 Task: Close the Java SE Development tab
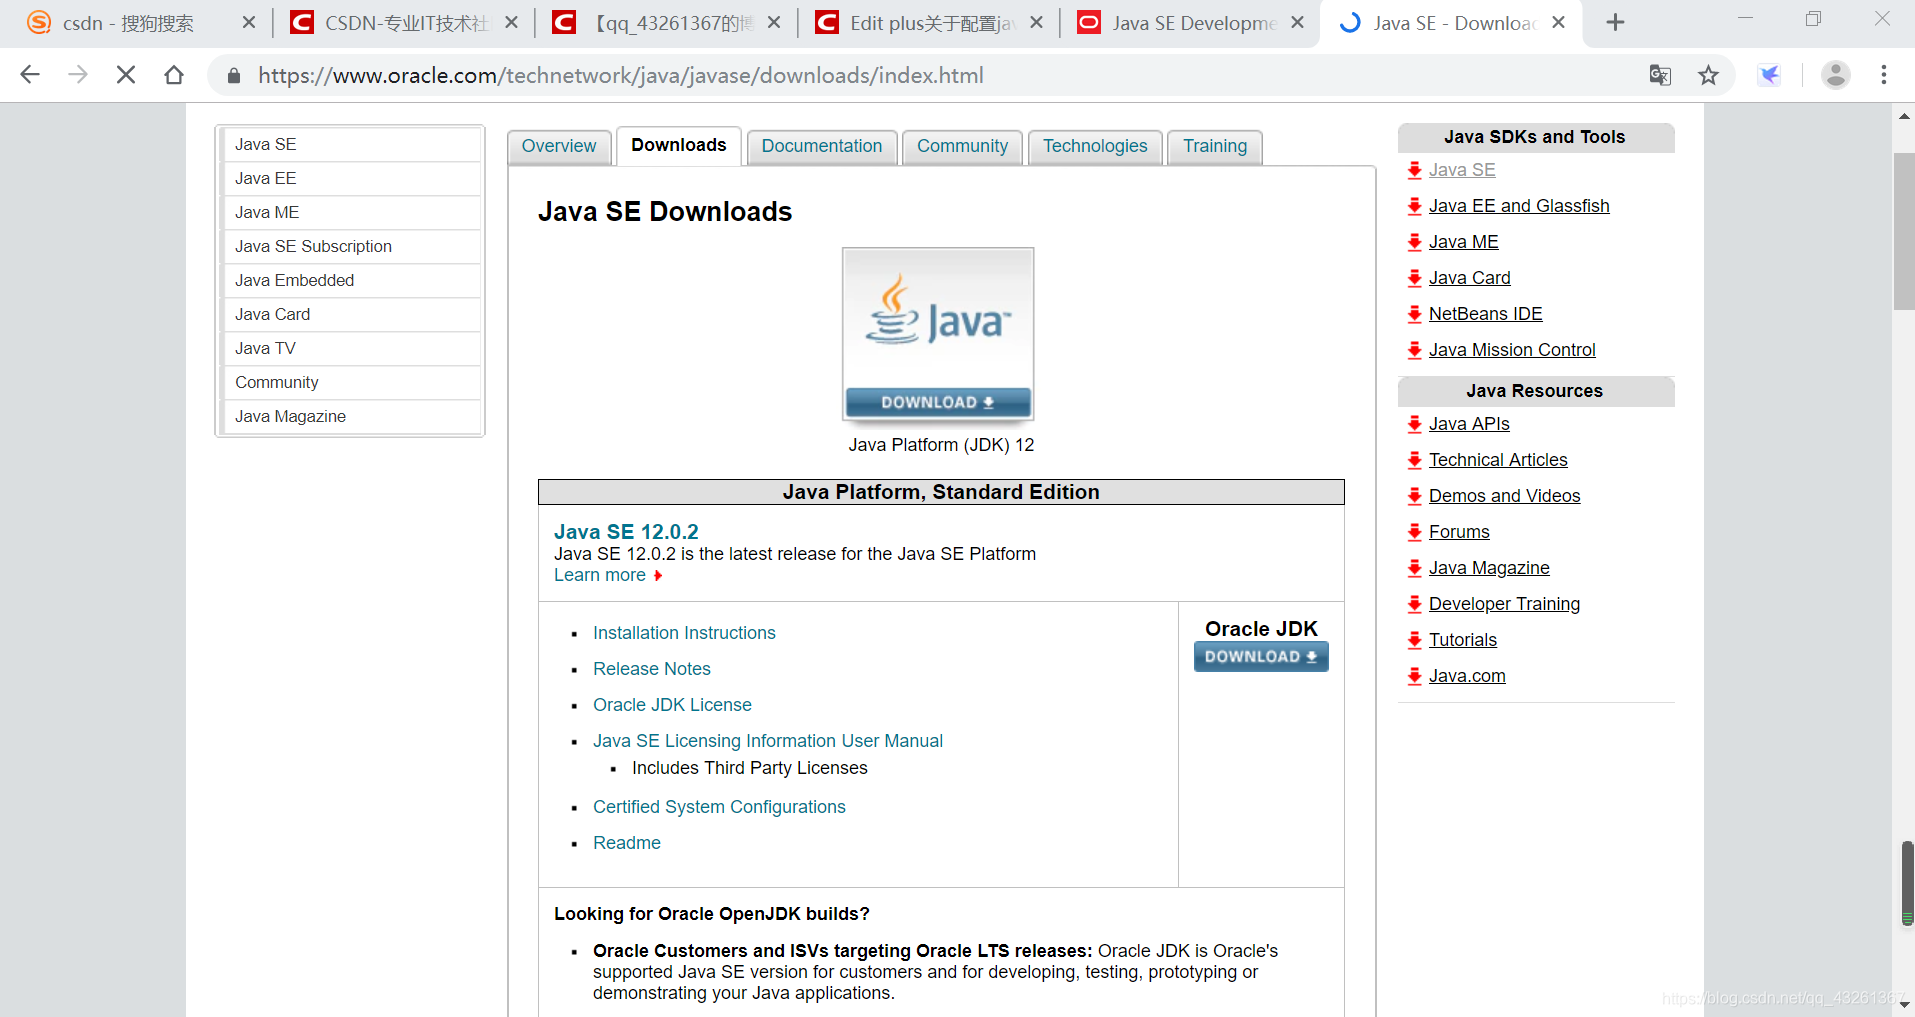(x=1297, y=22)
